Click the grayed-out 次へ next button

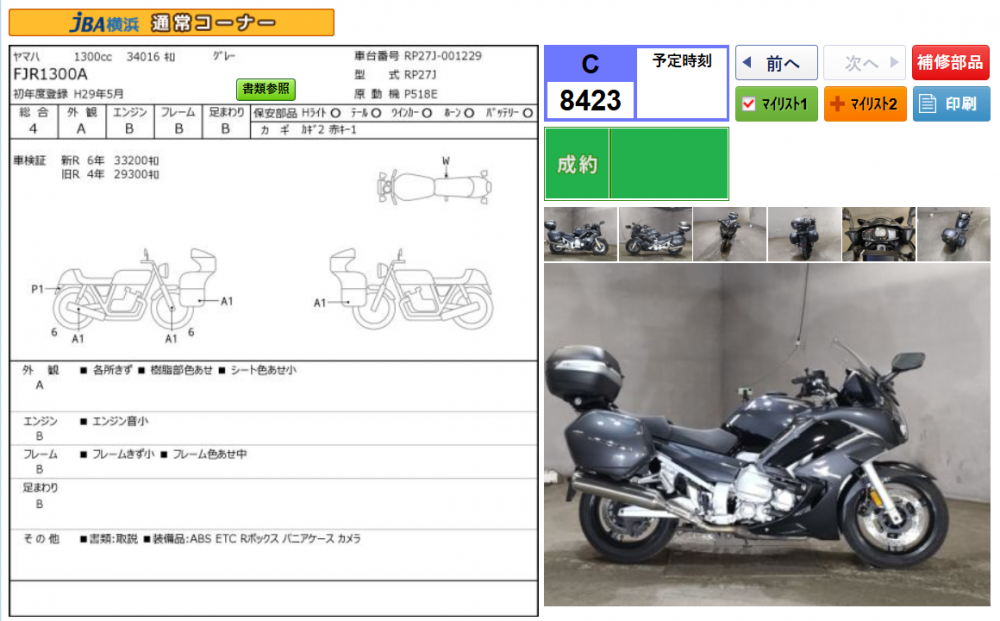864,63
